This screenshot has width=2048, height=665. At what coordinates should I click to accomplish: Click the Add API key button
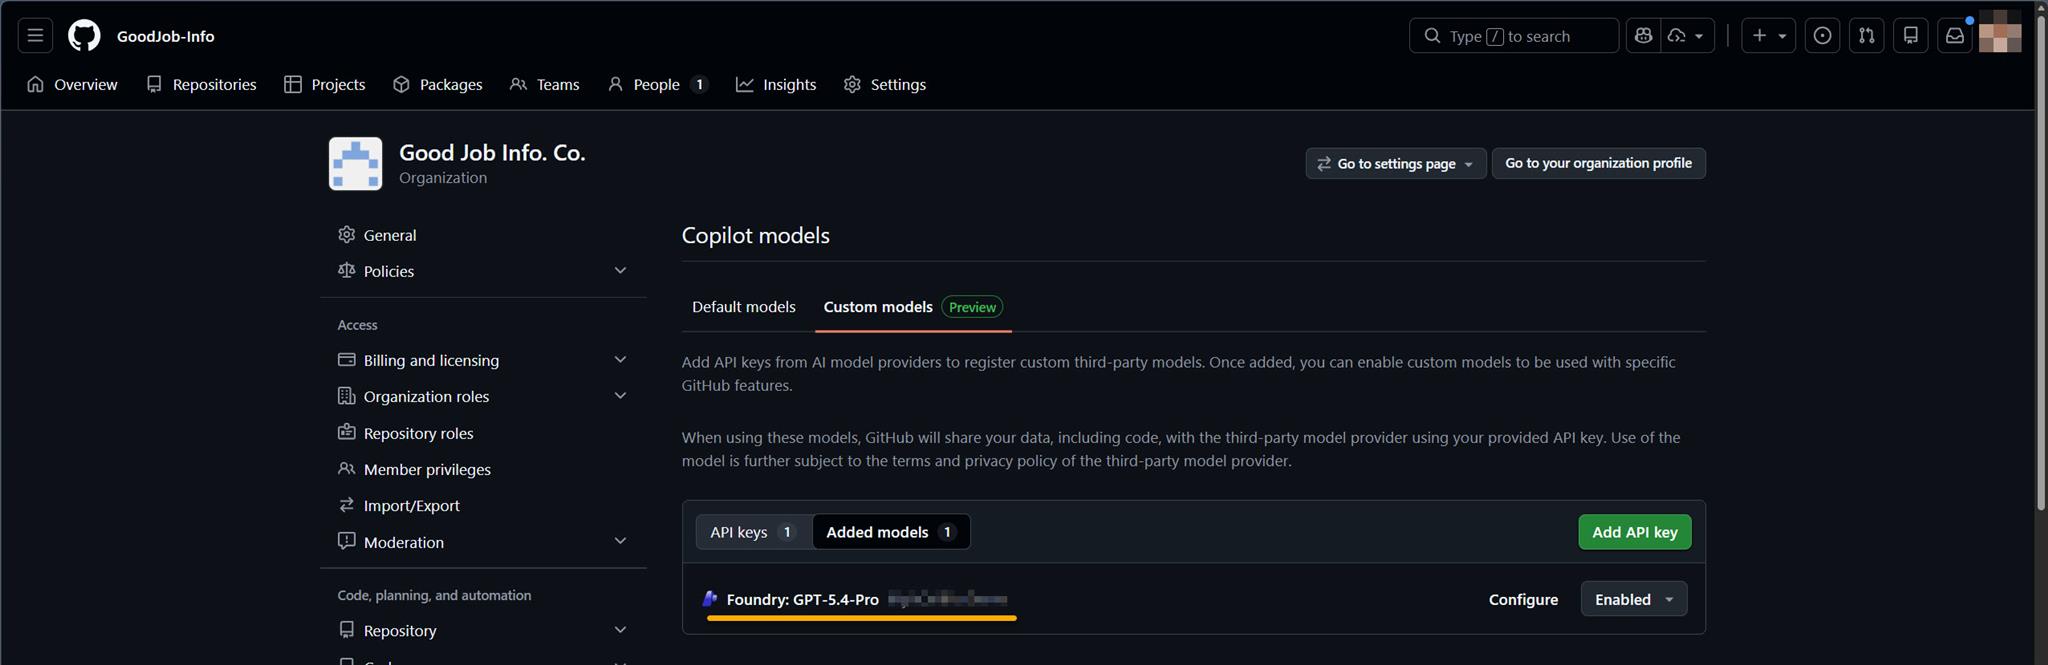tap(1634, 532)
